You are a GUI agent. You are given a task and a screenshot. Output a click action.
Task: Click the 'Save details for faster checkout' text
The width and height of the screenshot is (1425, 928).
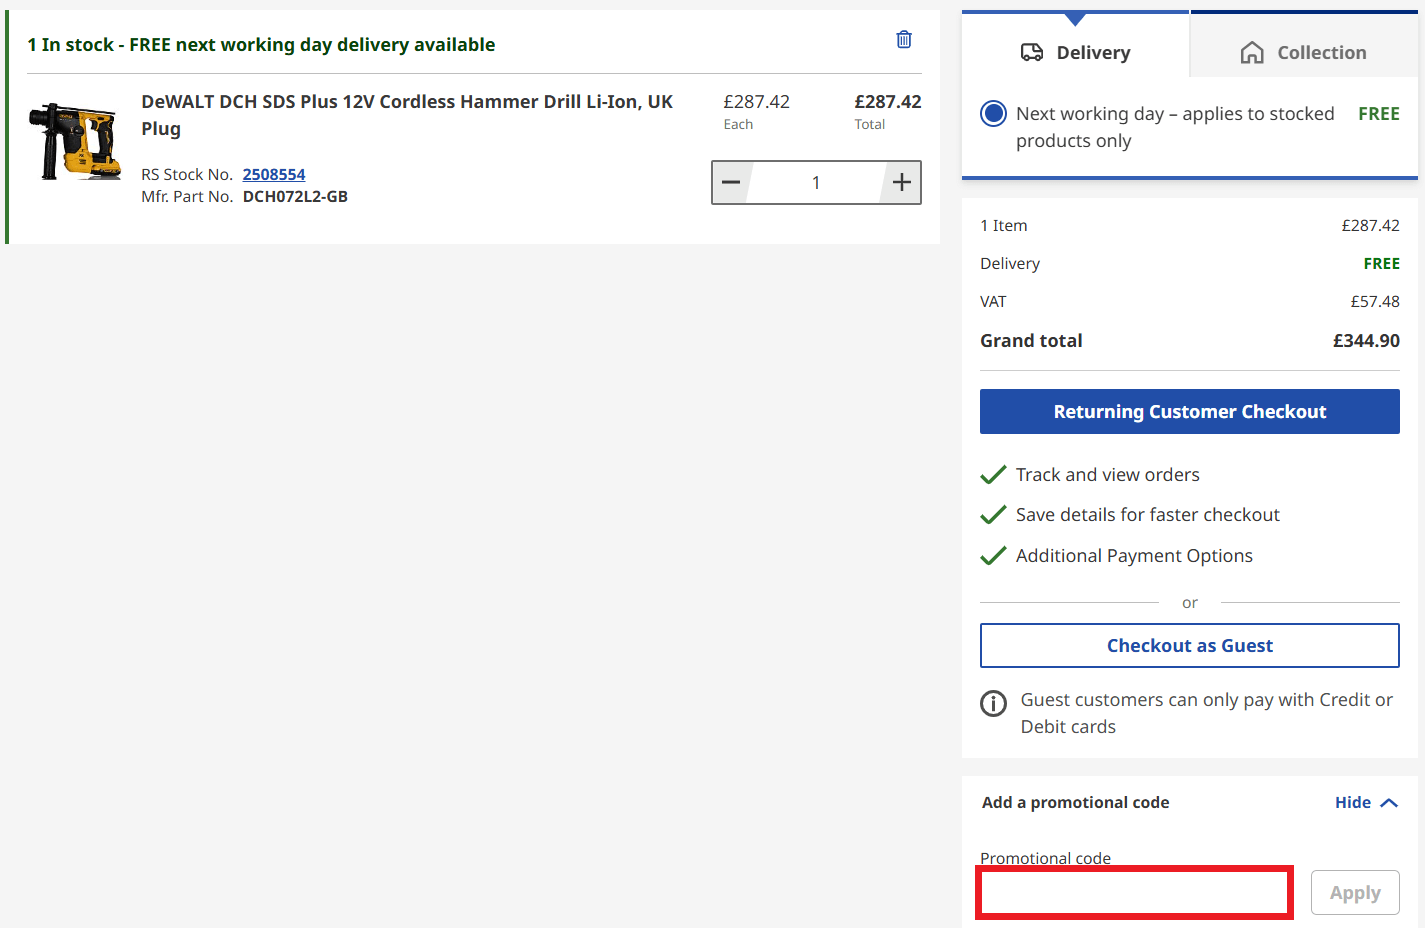pos(1148,514)
